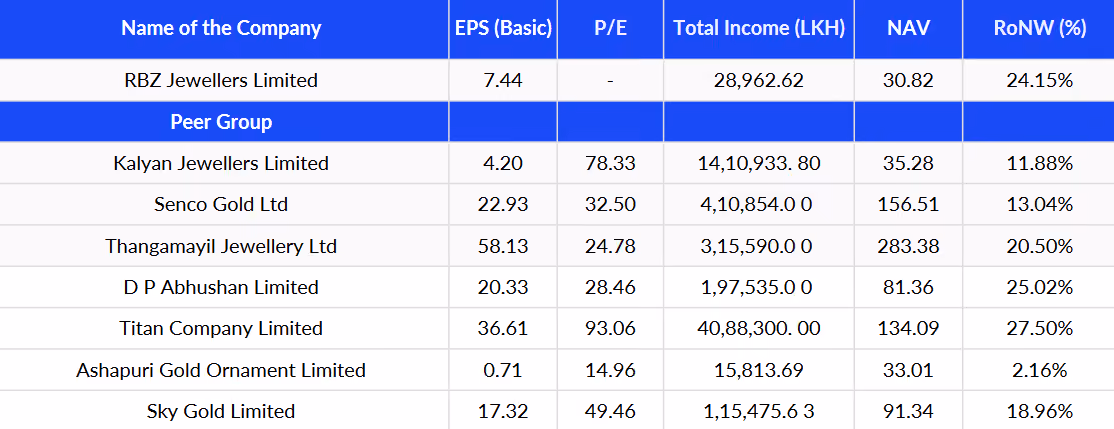Image resolution: width=1114 pixels, height=429 pixels.
Task: Select EPS value 20.33
Action: (503, 288)
